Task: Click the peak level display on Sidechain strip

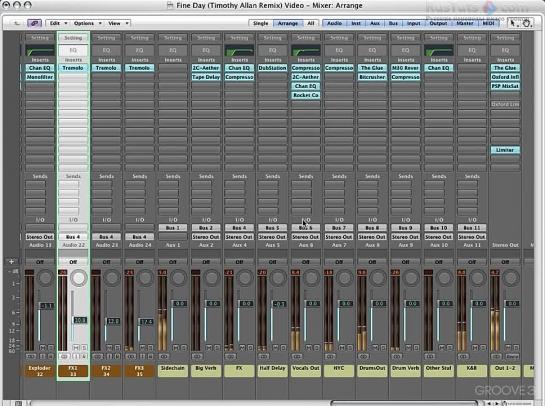Action: (162, 272)
